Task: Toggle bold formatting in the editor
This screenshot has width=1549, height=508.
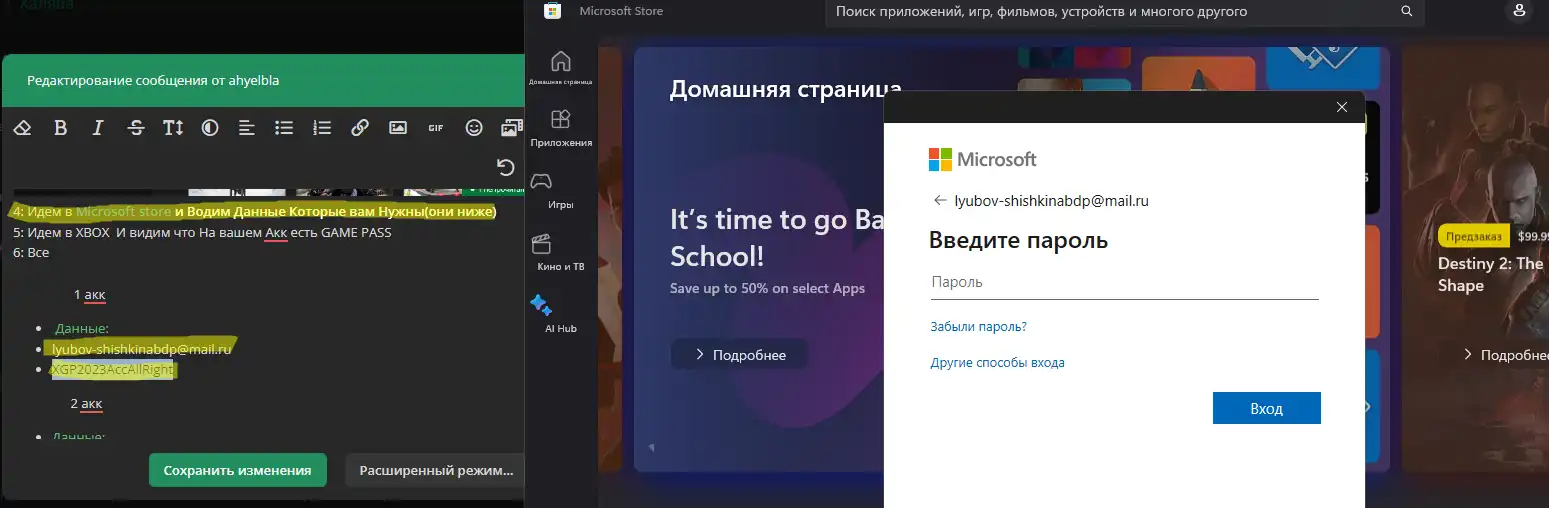Action: pyautogui.click(x=60, y=128)
